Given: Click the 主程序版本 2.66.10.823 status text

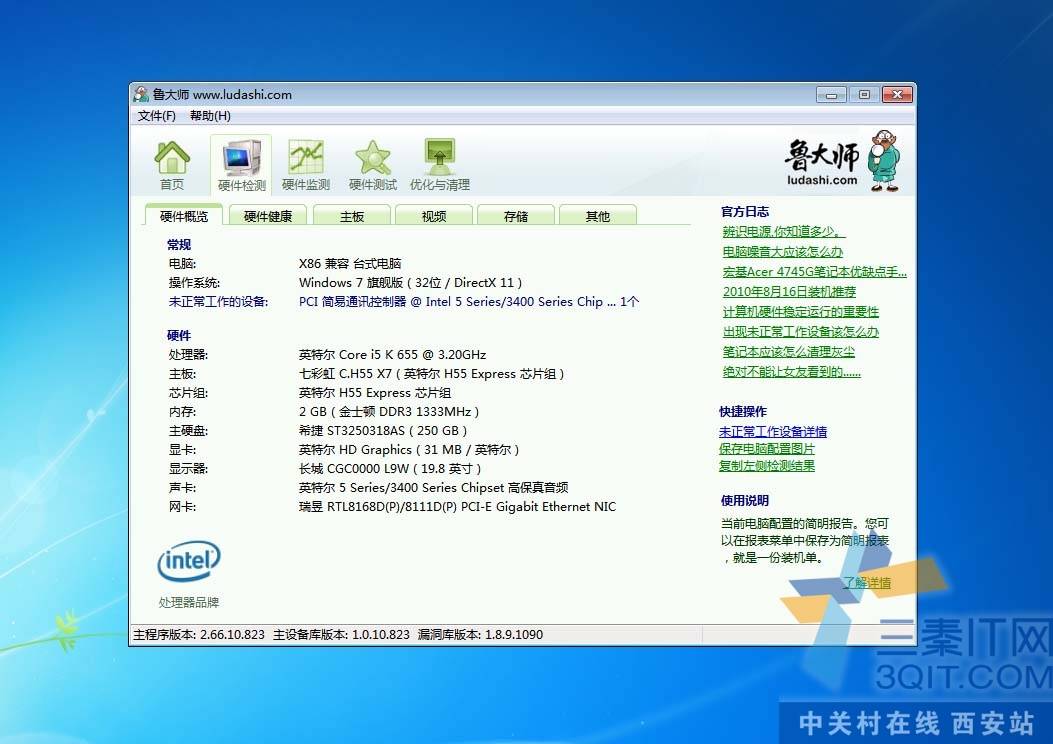Looking at the screenshot, I should 199,635.
